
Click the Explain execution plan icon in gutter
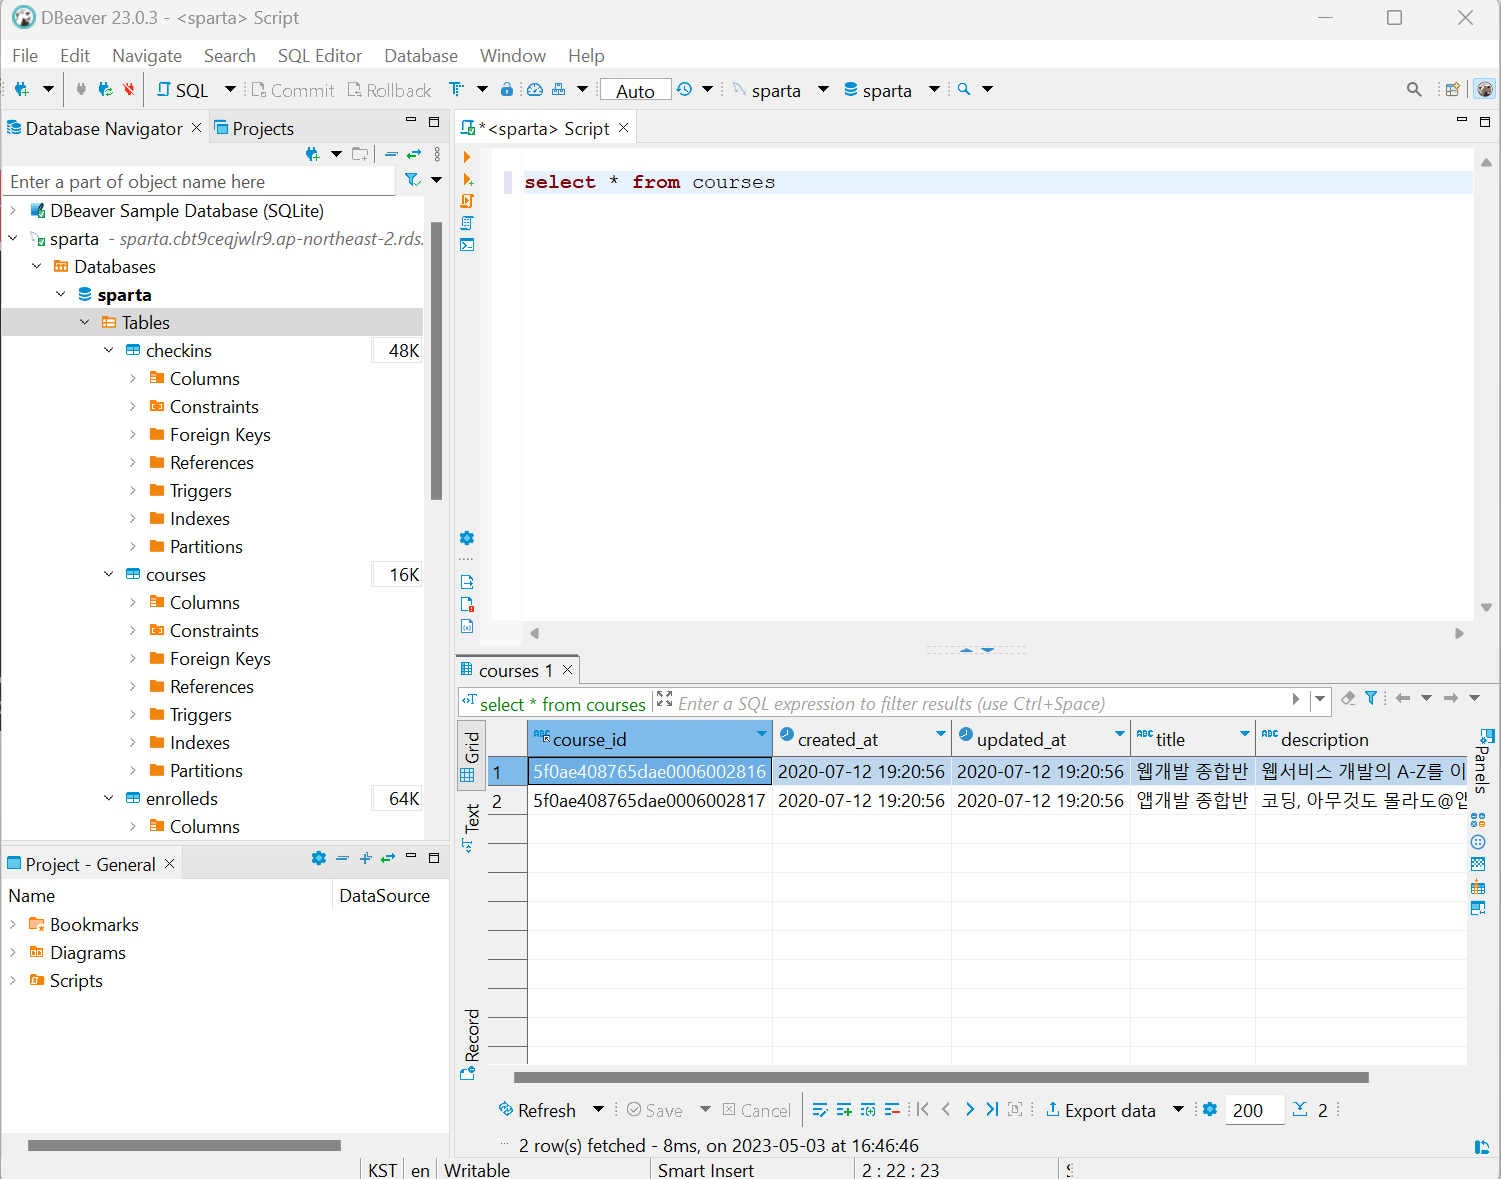click(467, 223)
